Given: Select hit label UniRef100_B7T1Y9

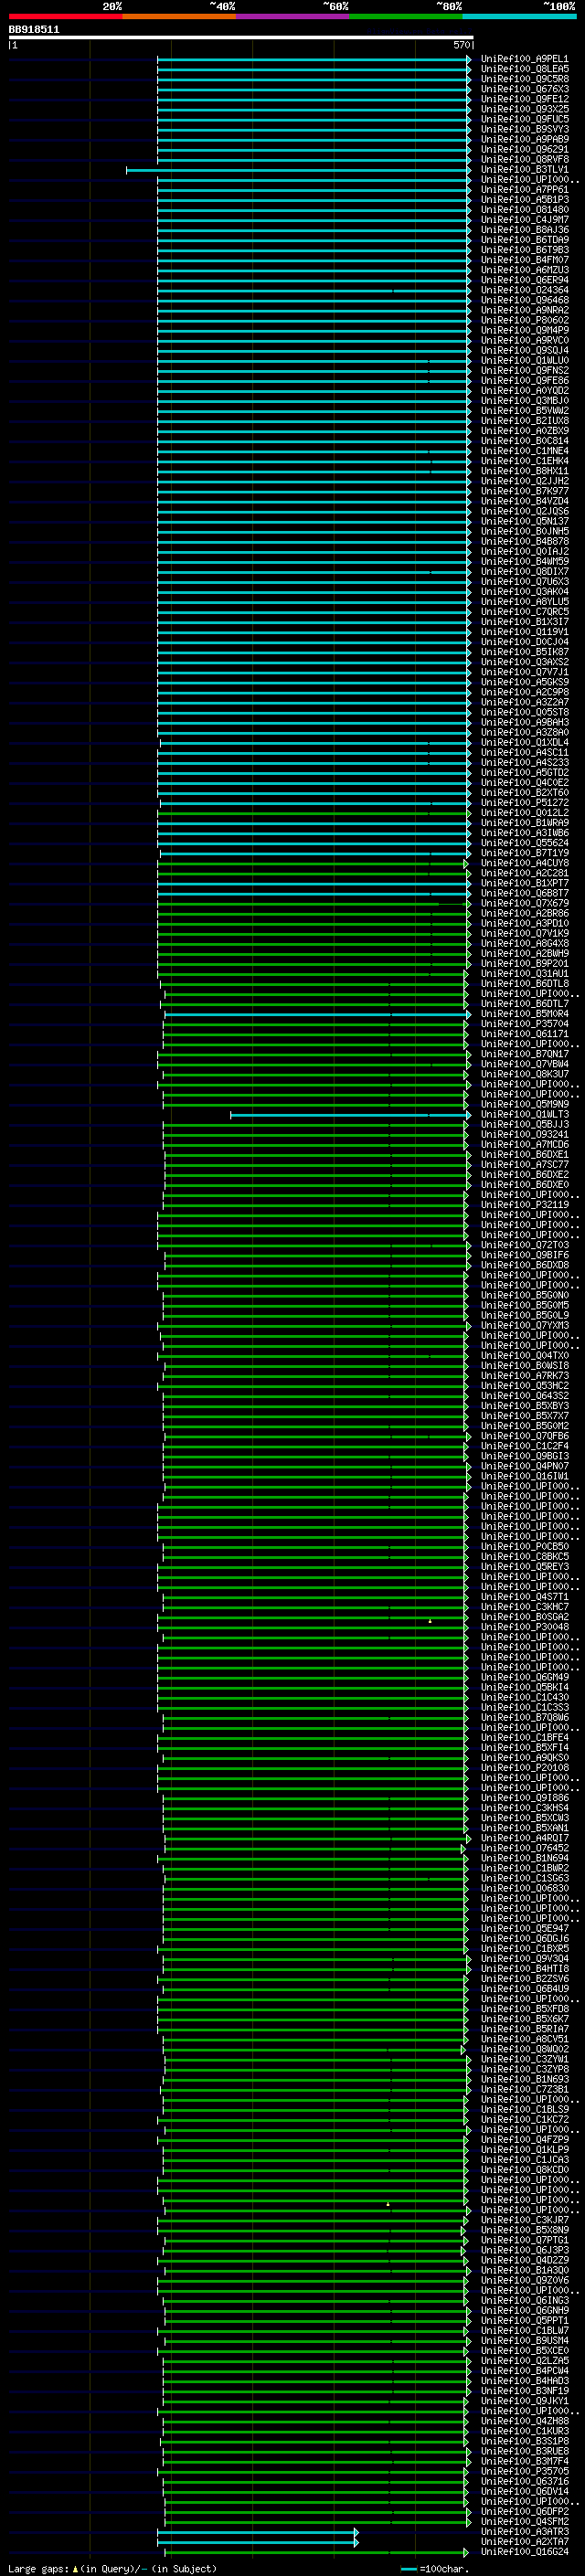Looking at the screenshot, I should 524,853.
